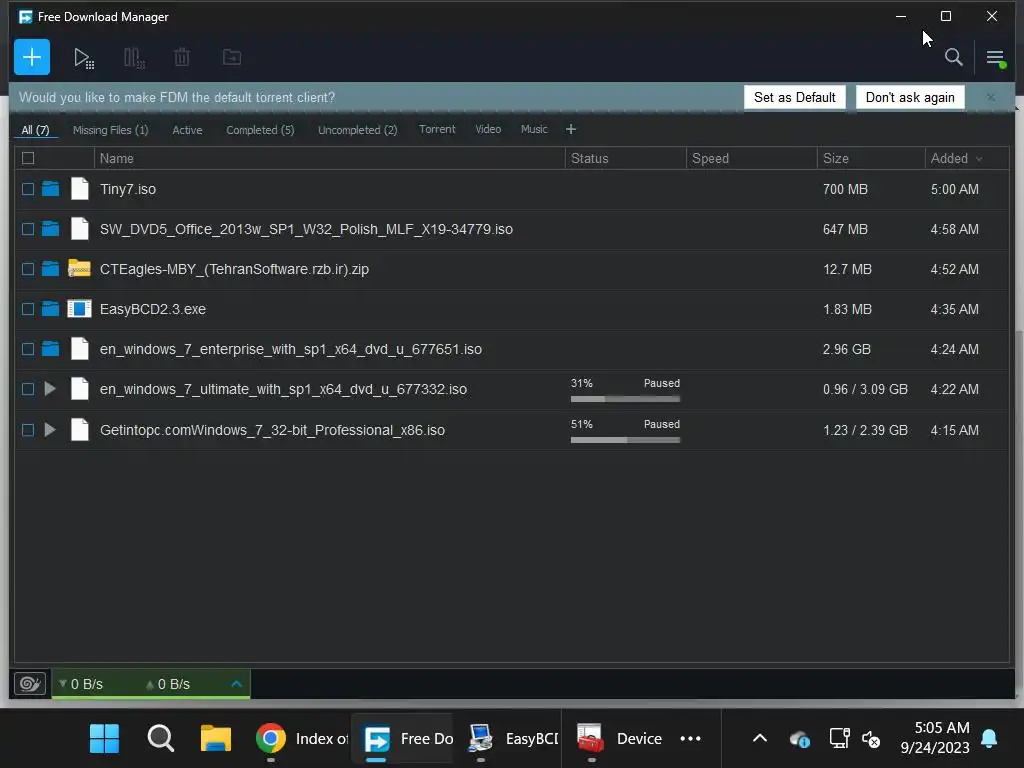Select the All (7) tab

point(35,130)
